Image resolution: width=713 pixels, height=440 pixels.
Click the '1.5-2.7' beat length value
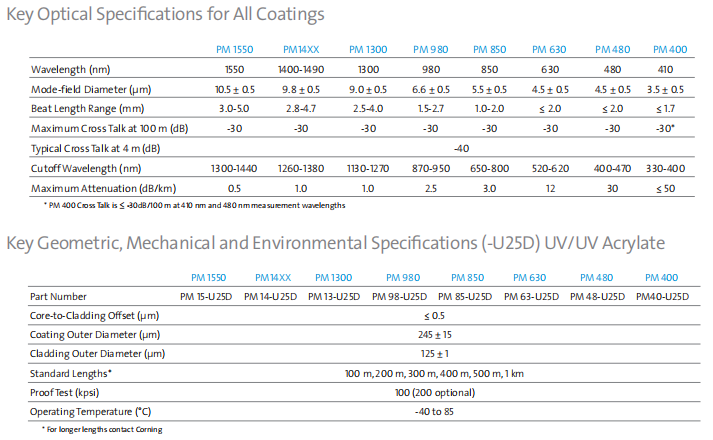431,109
